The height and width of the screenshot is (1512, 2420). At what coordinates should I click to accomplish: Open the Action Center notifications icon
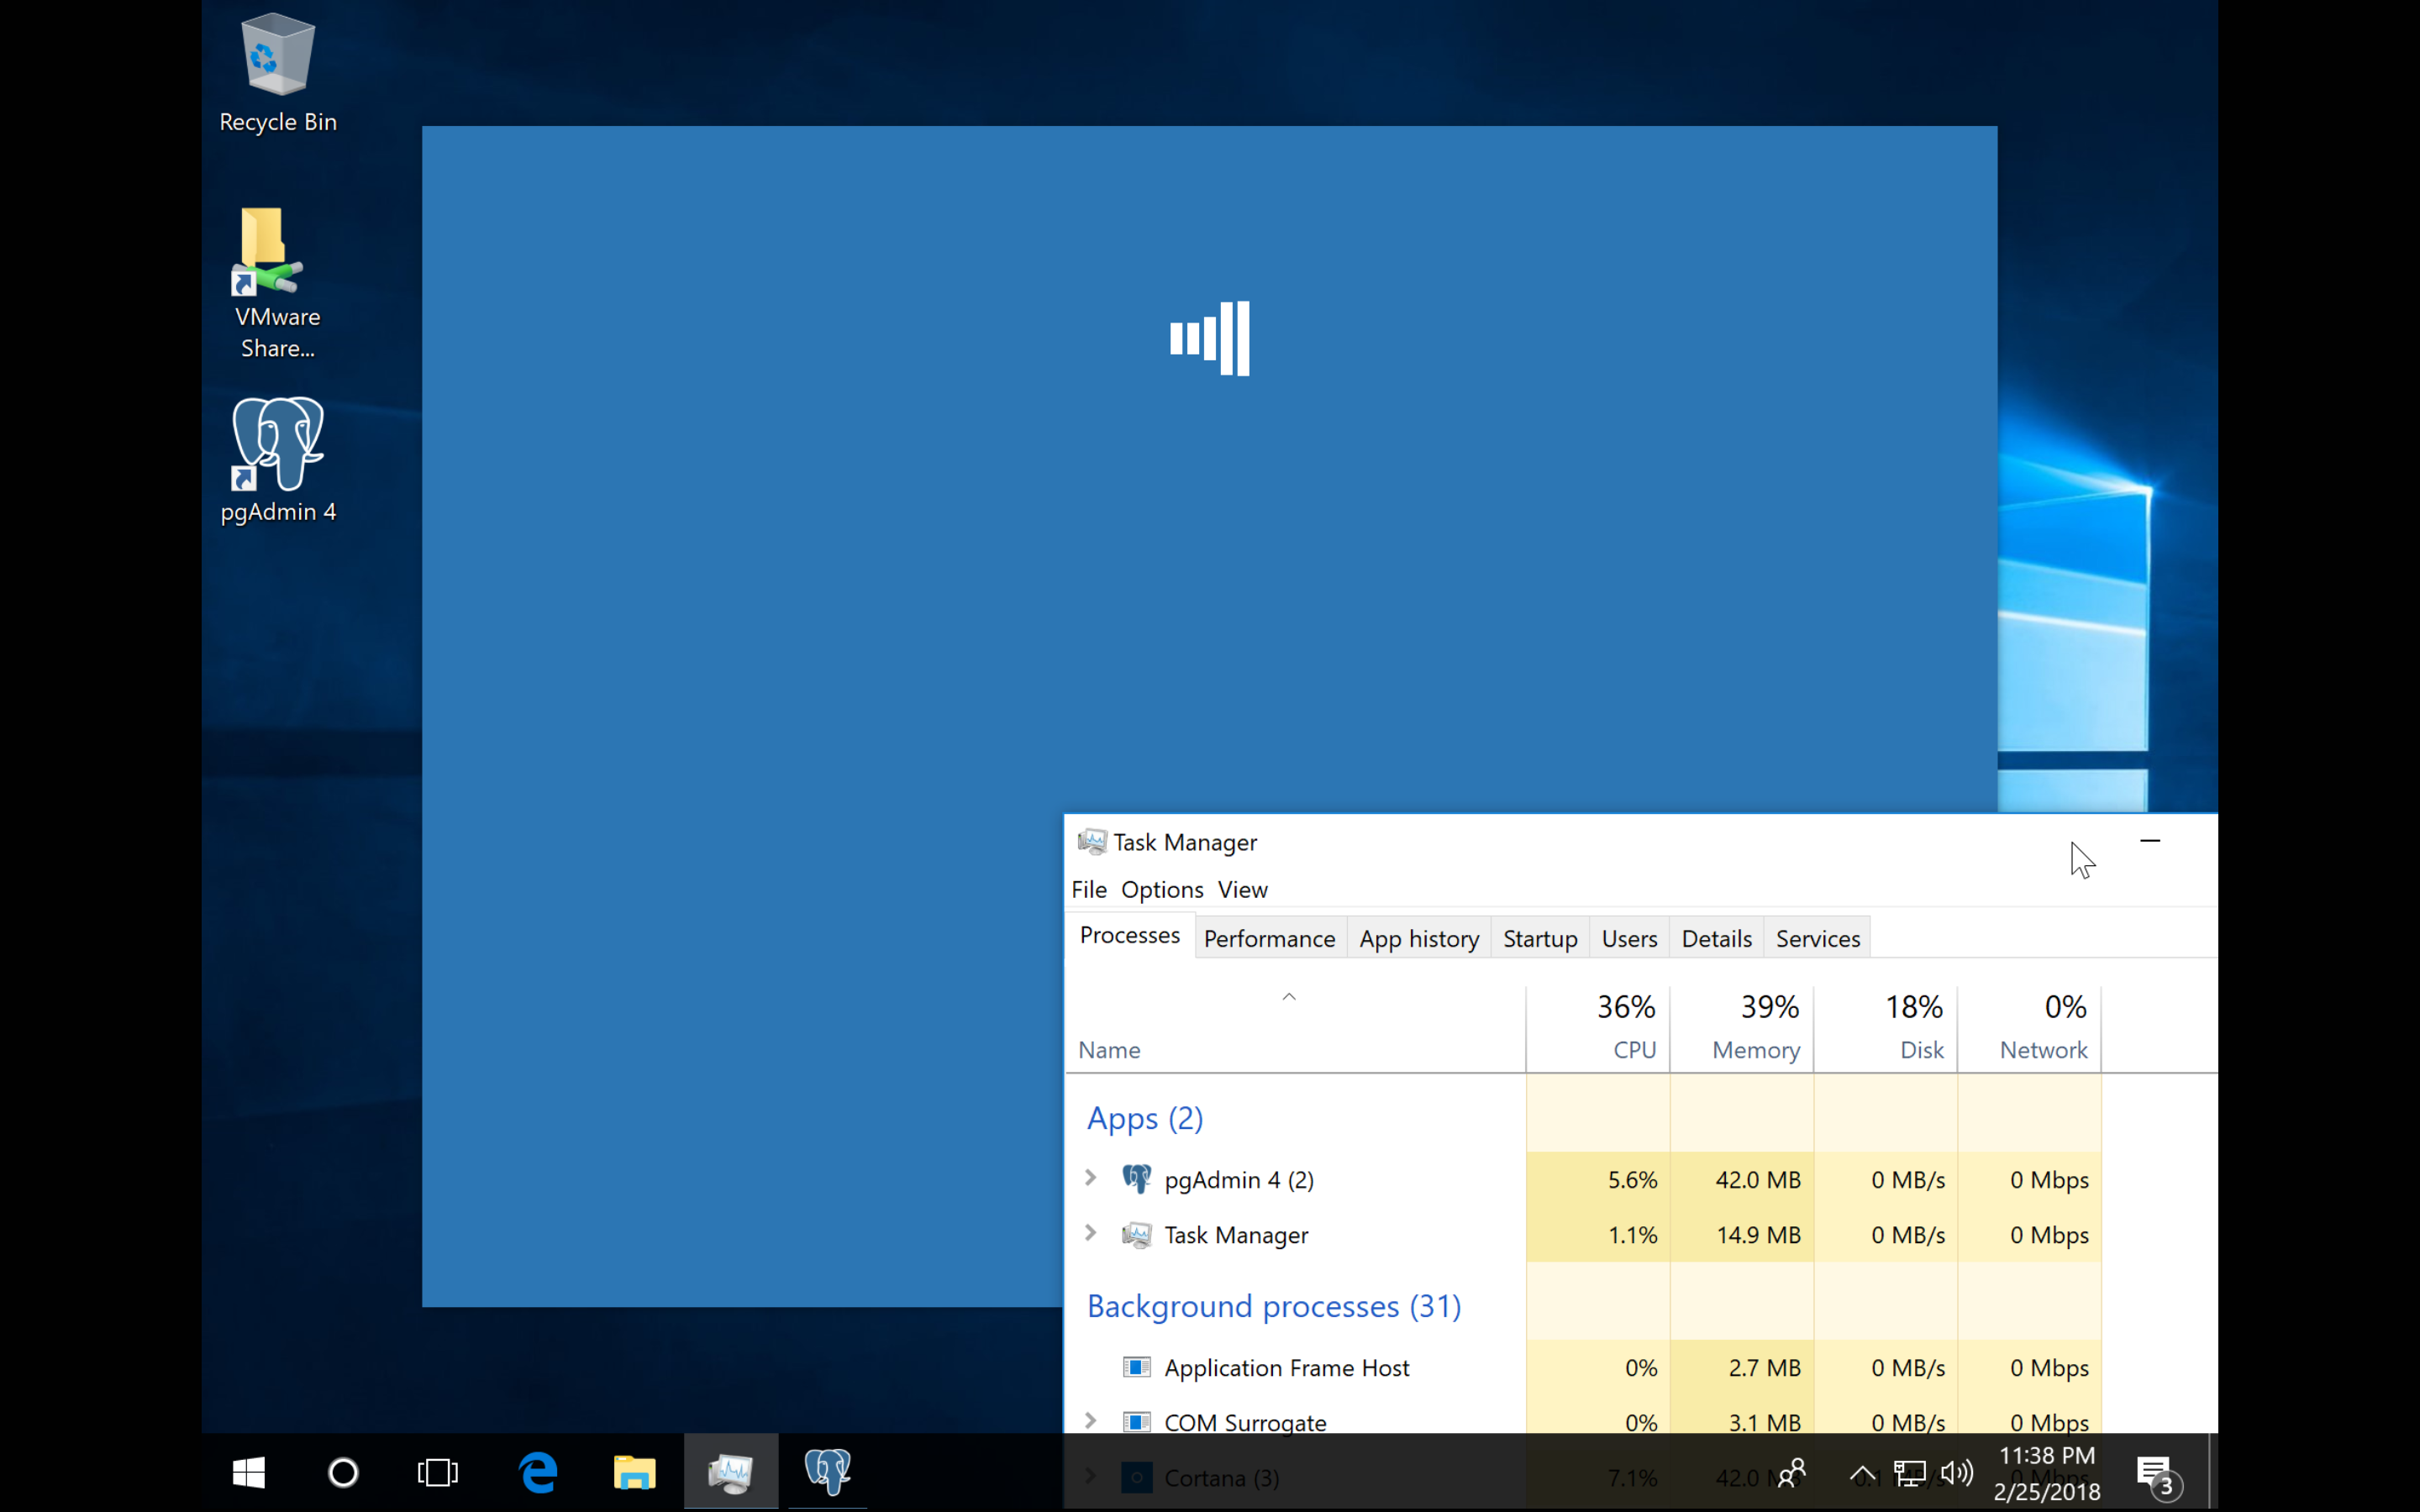tap(2154, 1472)
